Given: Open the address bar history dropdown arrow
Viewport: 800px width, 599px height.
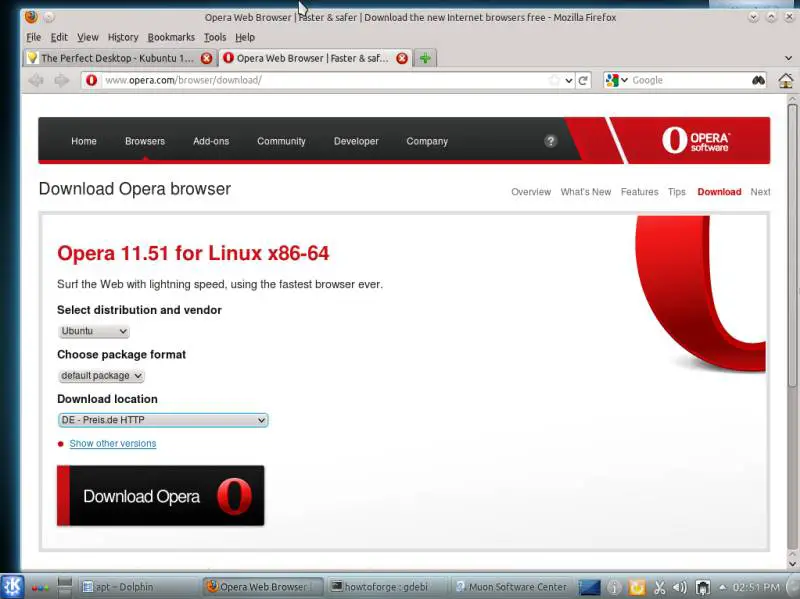Looking at the screenshot, I should click(x=569, y=80).
